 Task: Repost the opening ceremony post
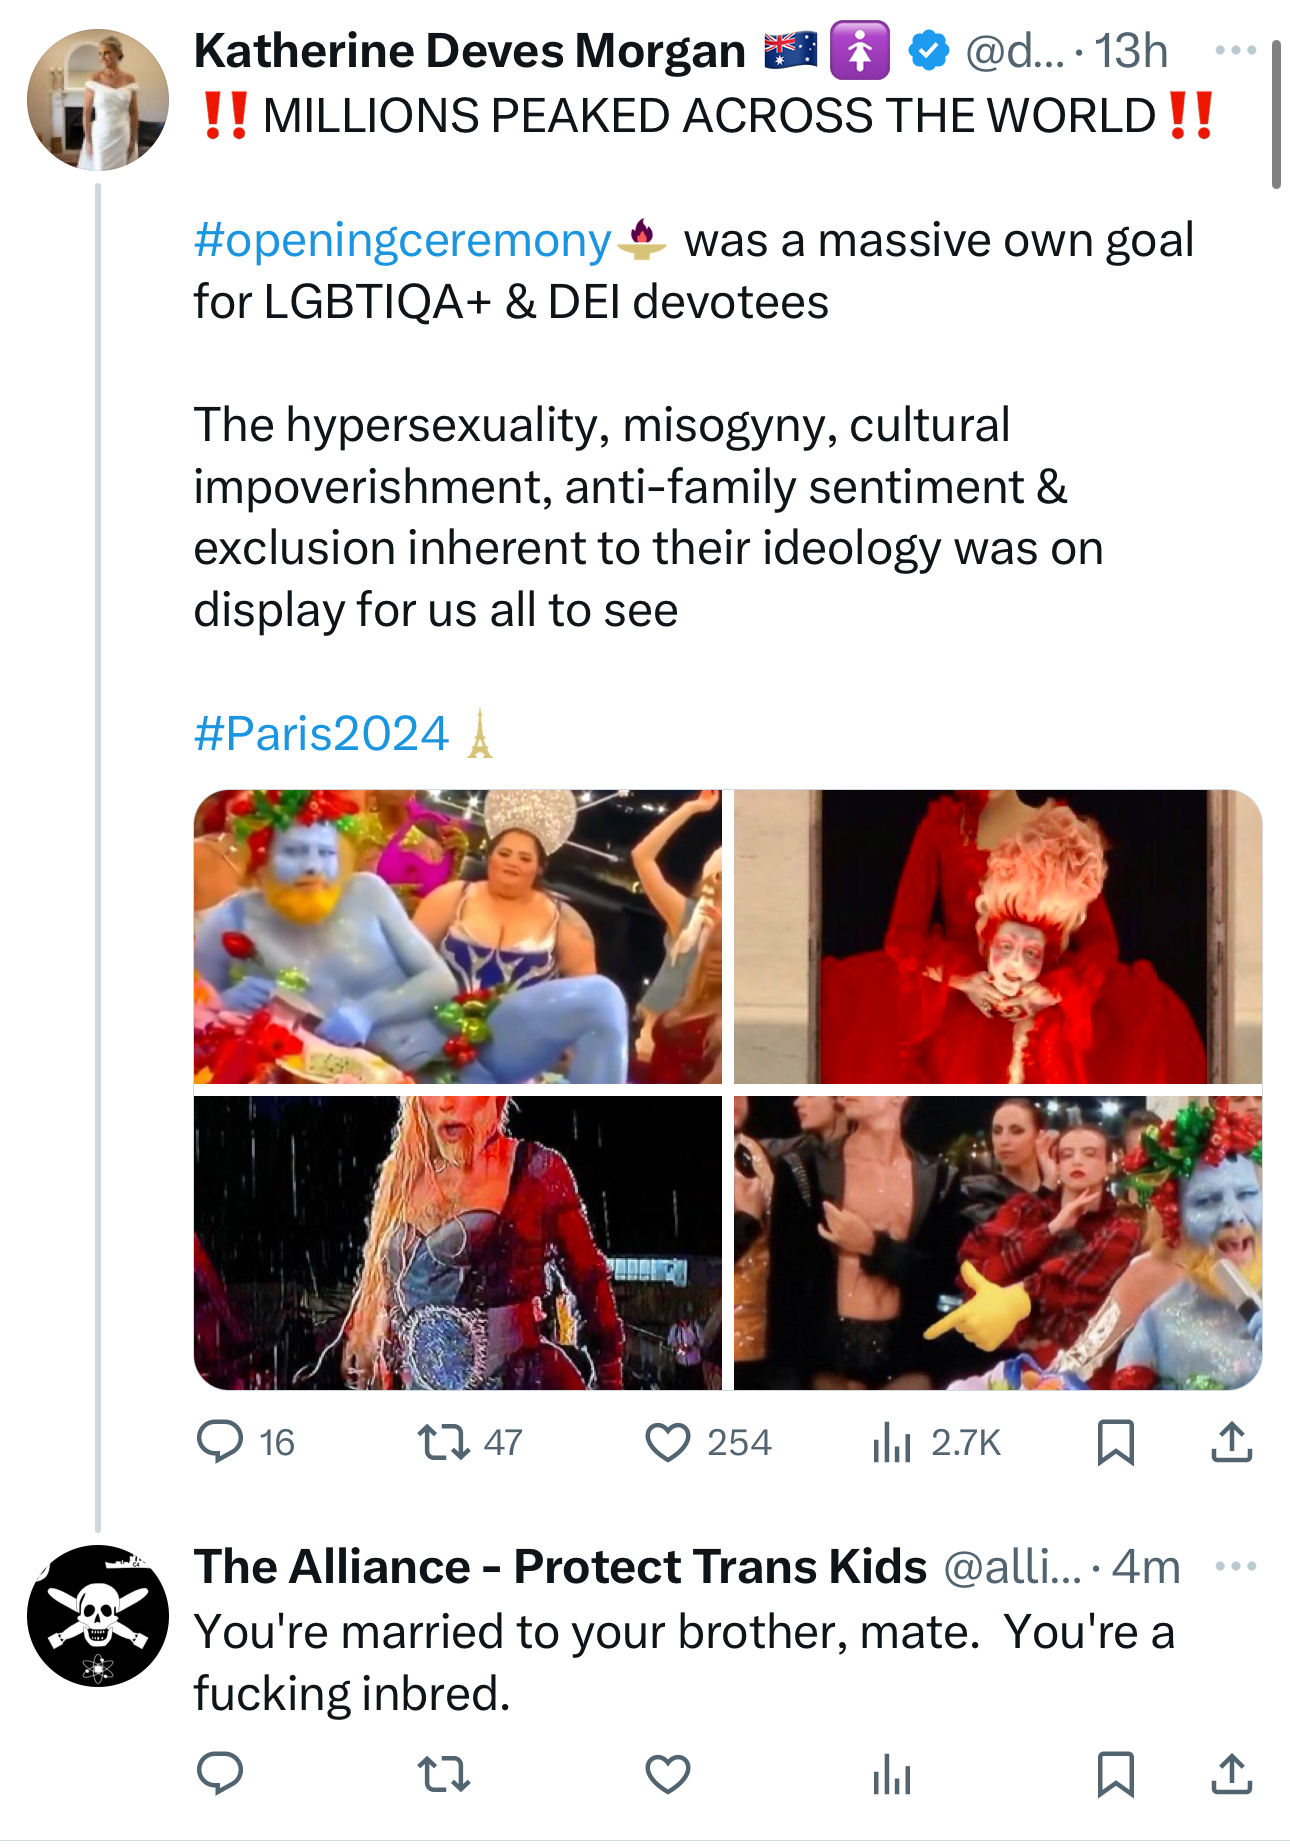pos(443,1442)
